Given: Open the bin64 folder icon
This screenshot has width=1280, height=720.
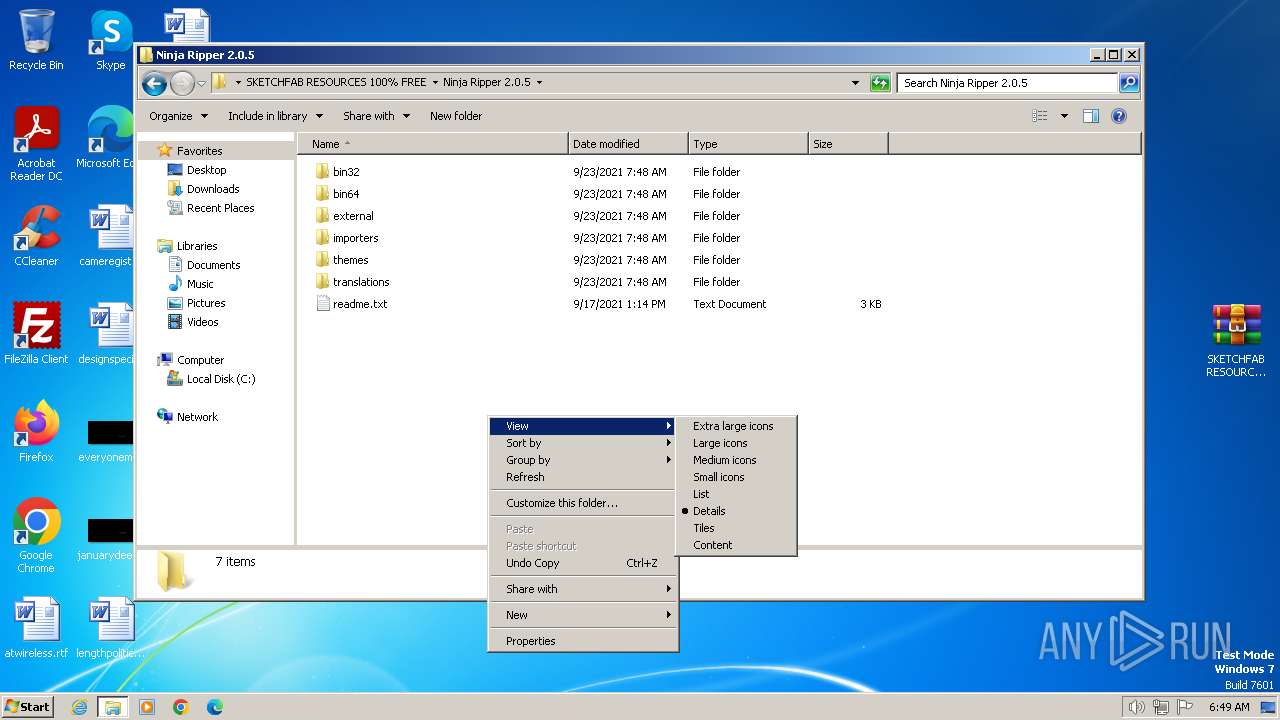Looking at the screenshot, I should tap(323, 194).
